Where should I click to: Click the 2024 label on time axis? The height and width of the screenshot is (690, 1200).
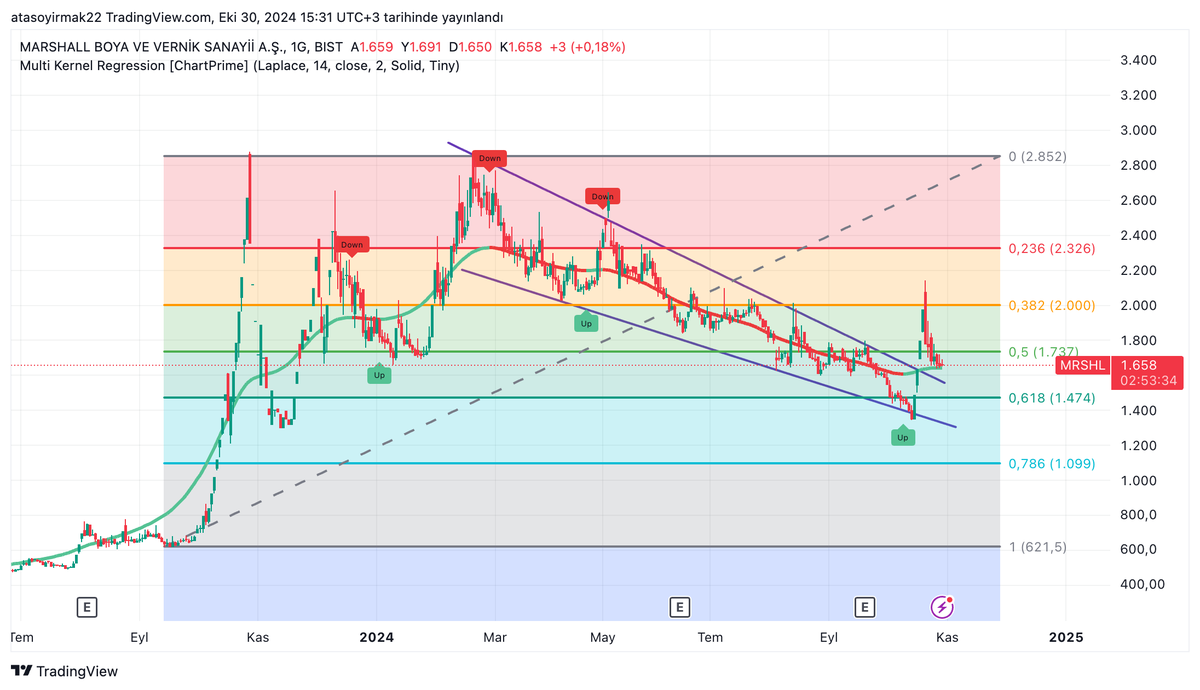[x=377, y=637]
